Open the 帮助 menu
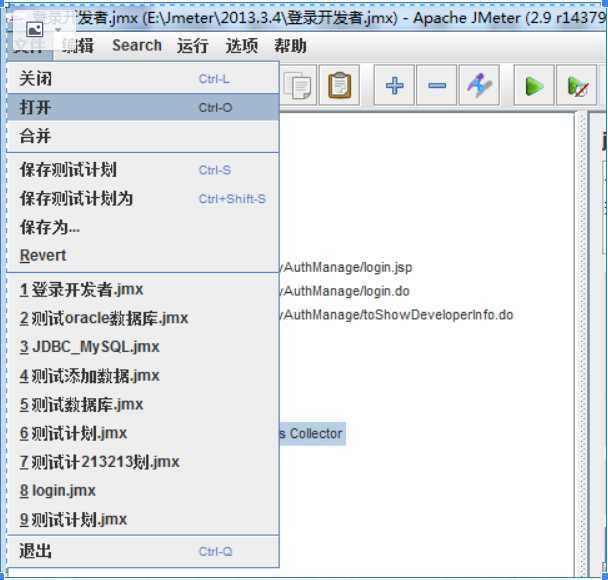608x580 pixels. (x=290, y=45)
